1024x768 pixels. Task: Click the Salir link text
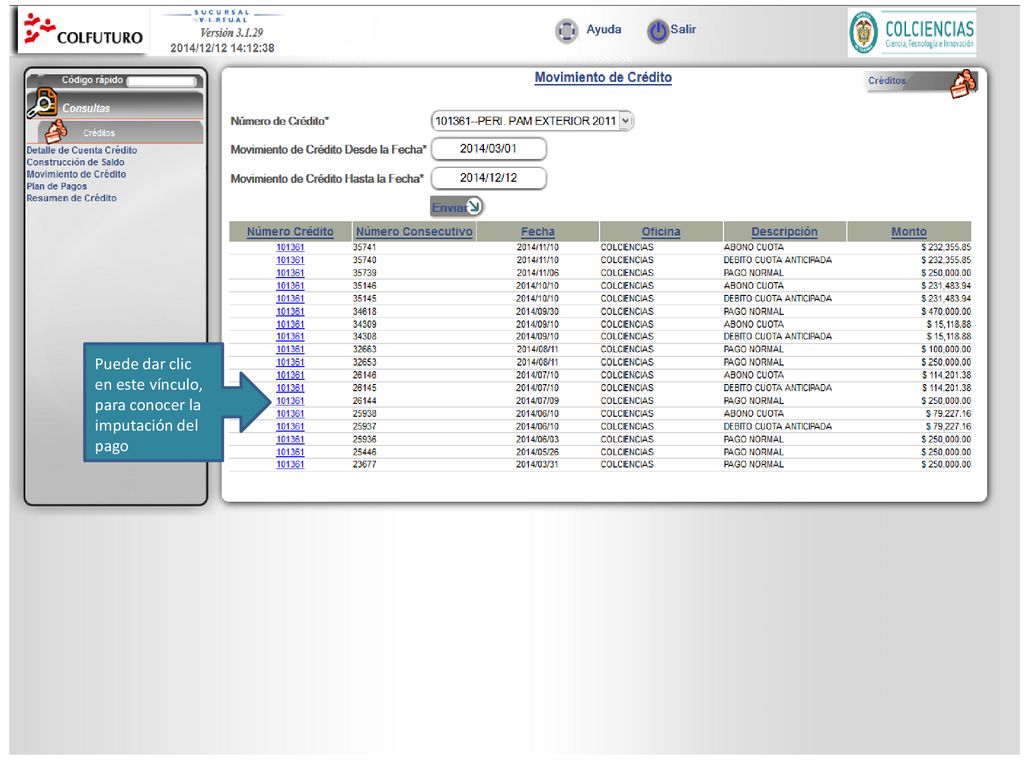tap(683, 29)
